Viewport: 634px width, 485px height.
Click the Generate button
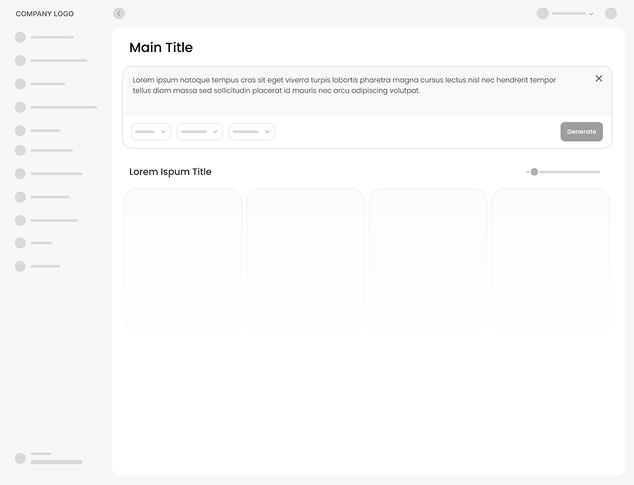point(581,132)
